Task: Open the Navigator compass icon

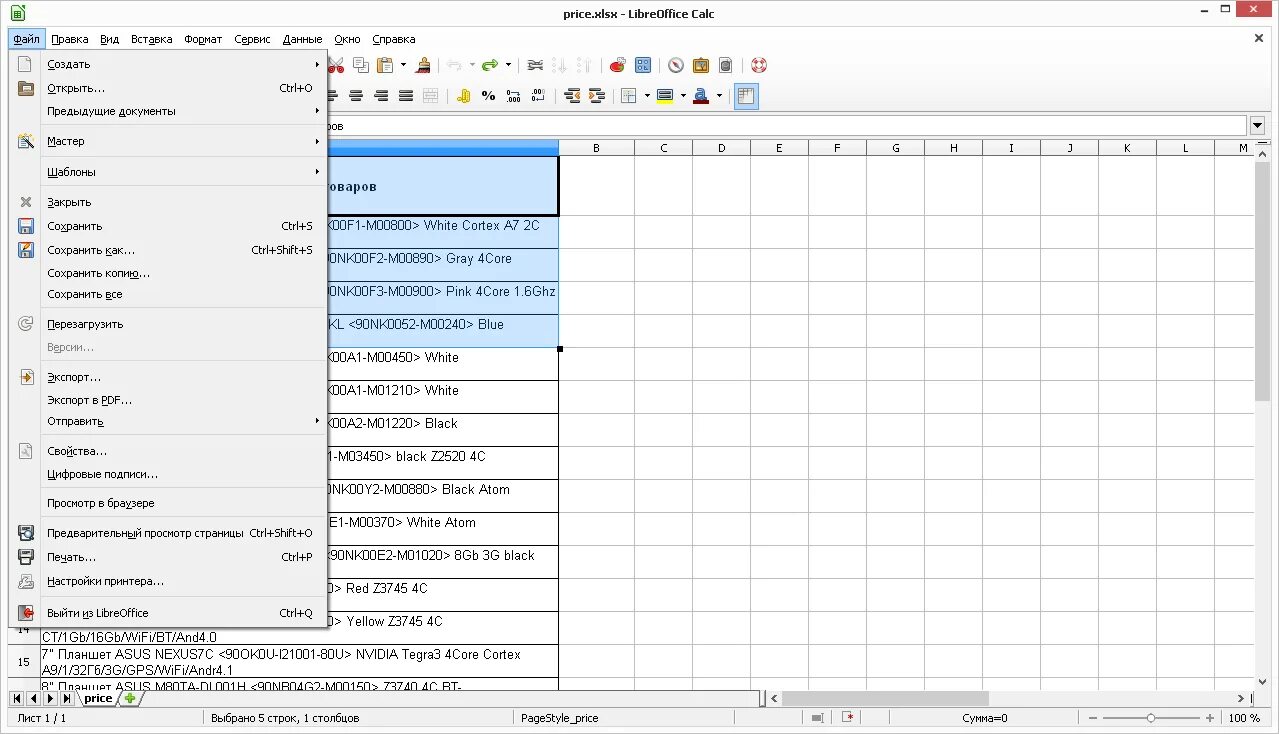Action: (x=676, y=65)
